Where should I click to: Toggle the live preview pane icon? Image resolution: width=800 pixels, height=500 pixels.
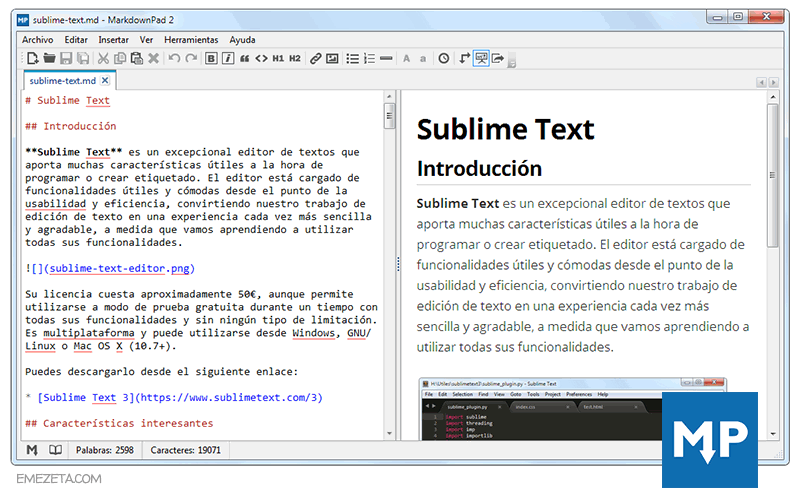pyautogui.click(x=481, y=59)
